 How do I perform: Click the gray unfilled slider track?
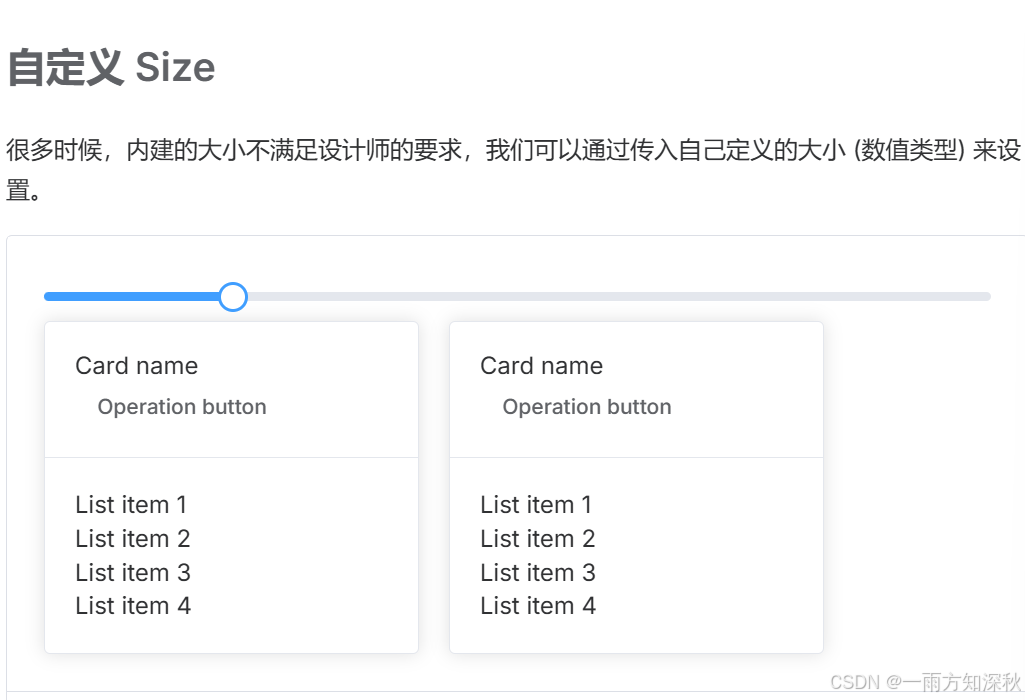tap(618, 297)
